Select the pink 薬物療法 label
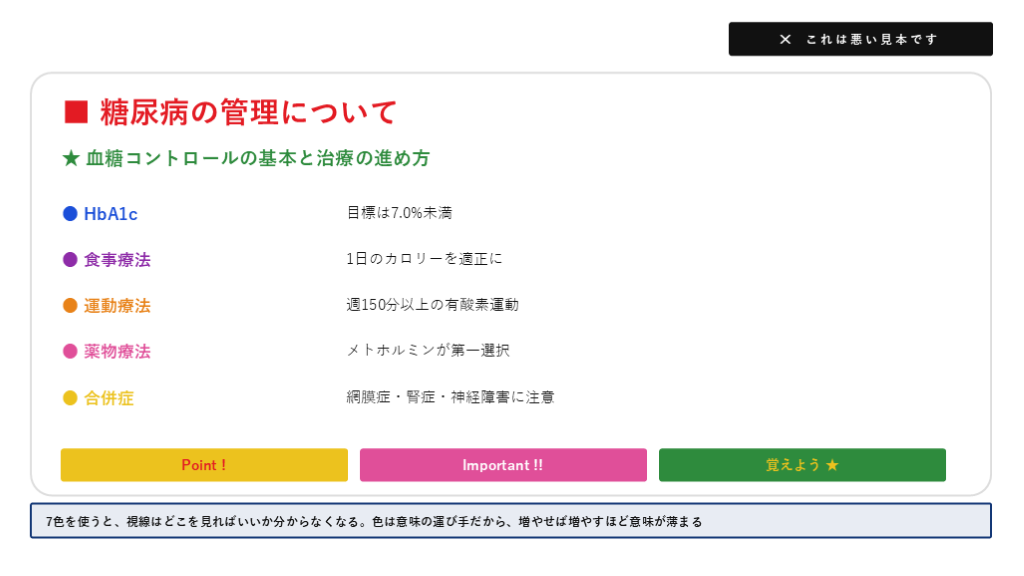The height and width of the screenshot is (576, 1024). (x=117, y=352)
